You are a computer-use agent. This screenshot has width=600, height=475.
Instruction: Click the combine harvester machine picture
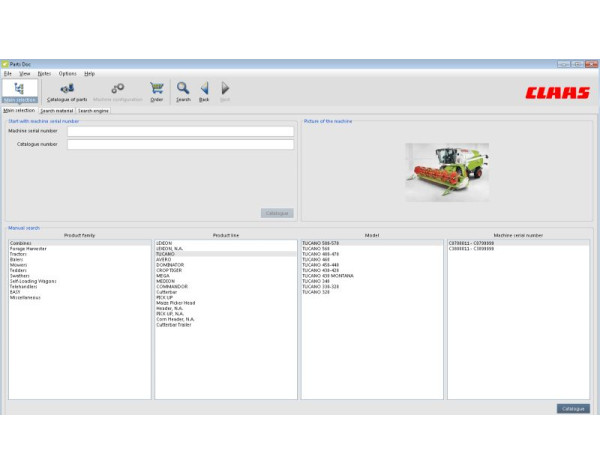(x=447, y=171)
